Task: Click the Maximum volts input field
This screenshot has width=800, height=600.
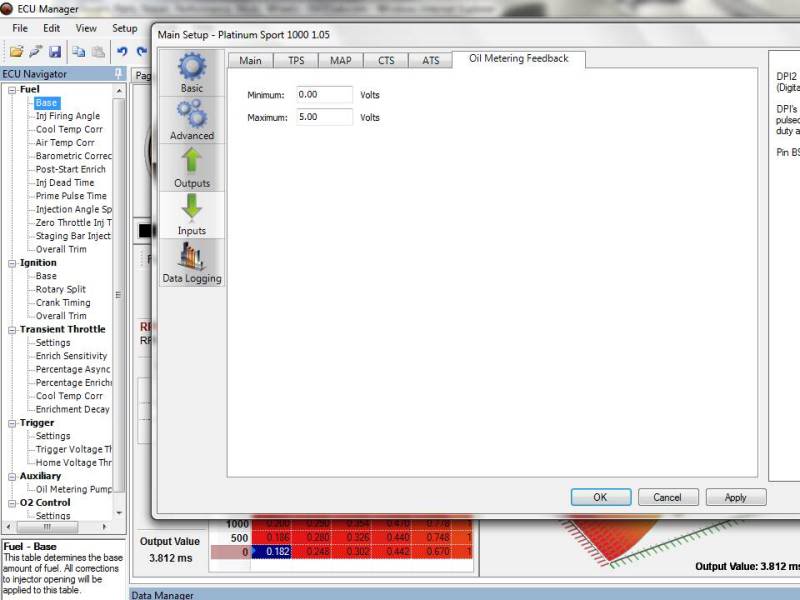Action: (x=324, y=117)
